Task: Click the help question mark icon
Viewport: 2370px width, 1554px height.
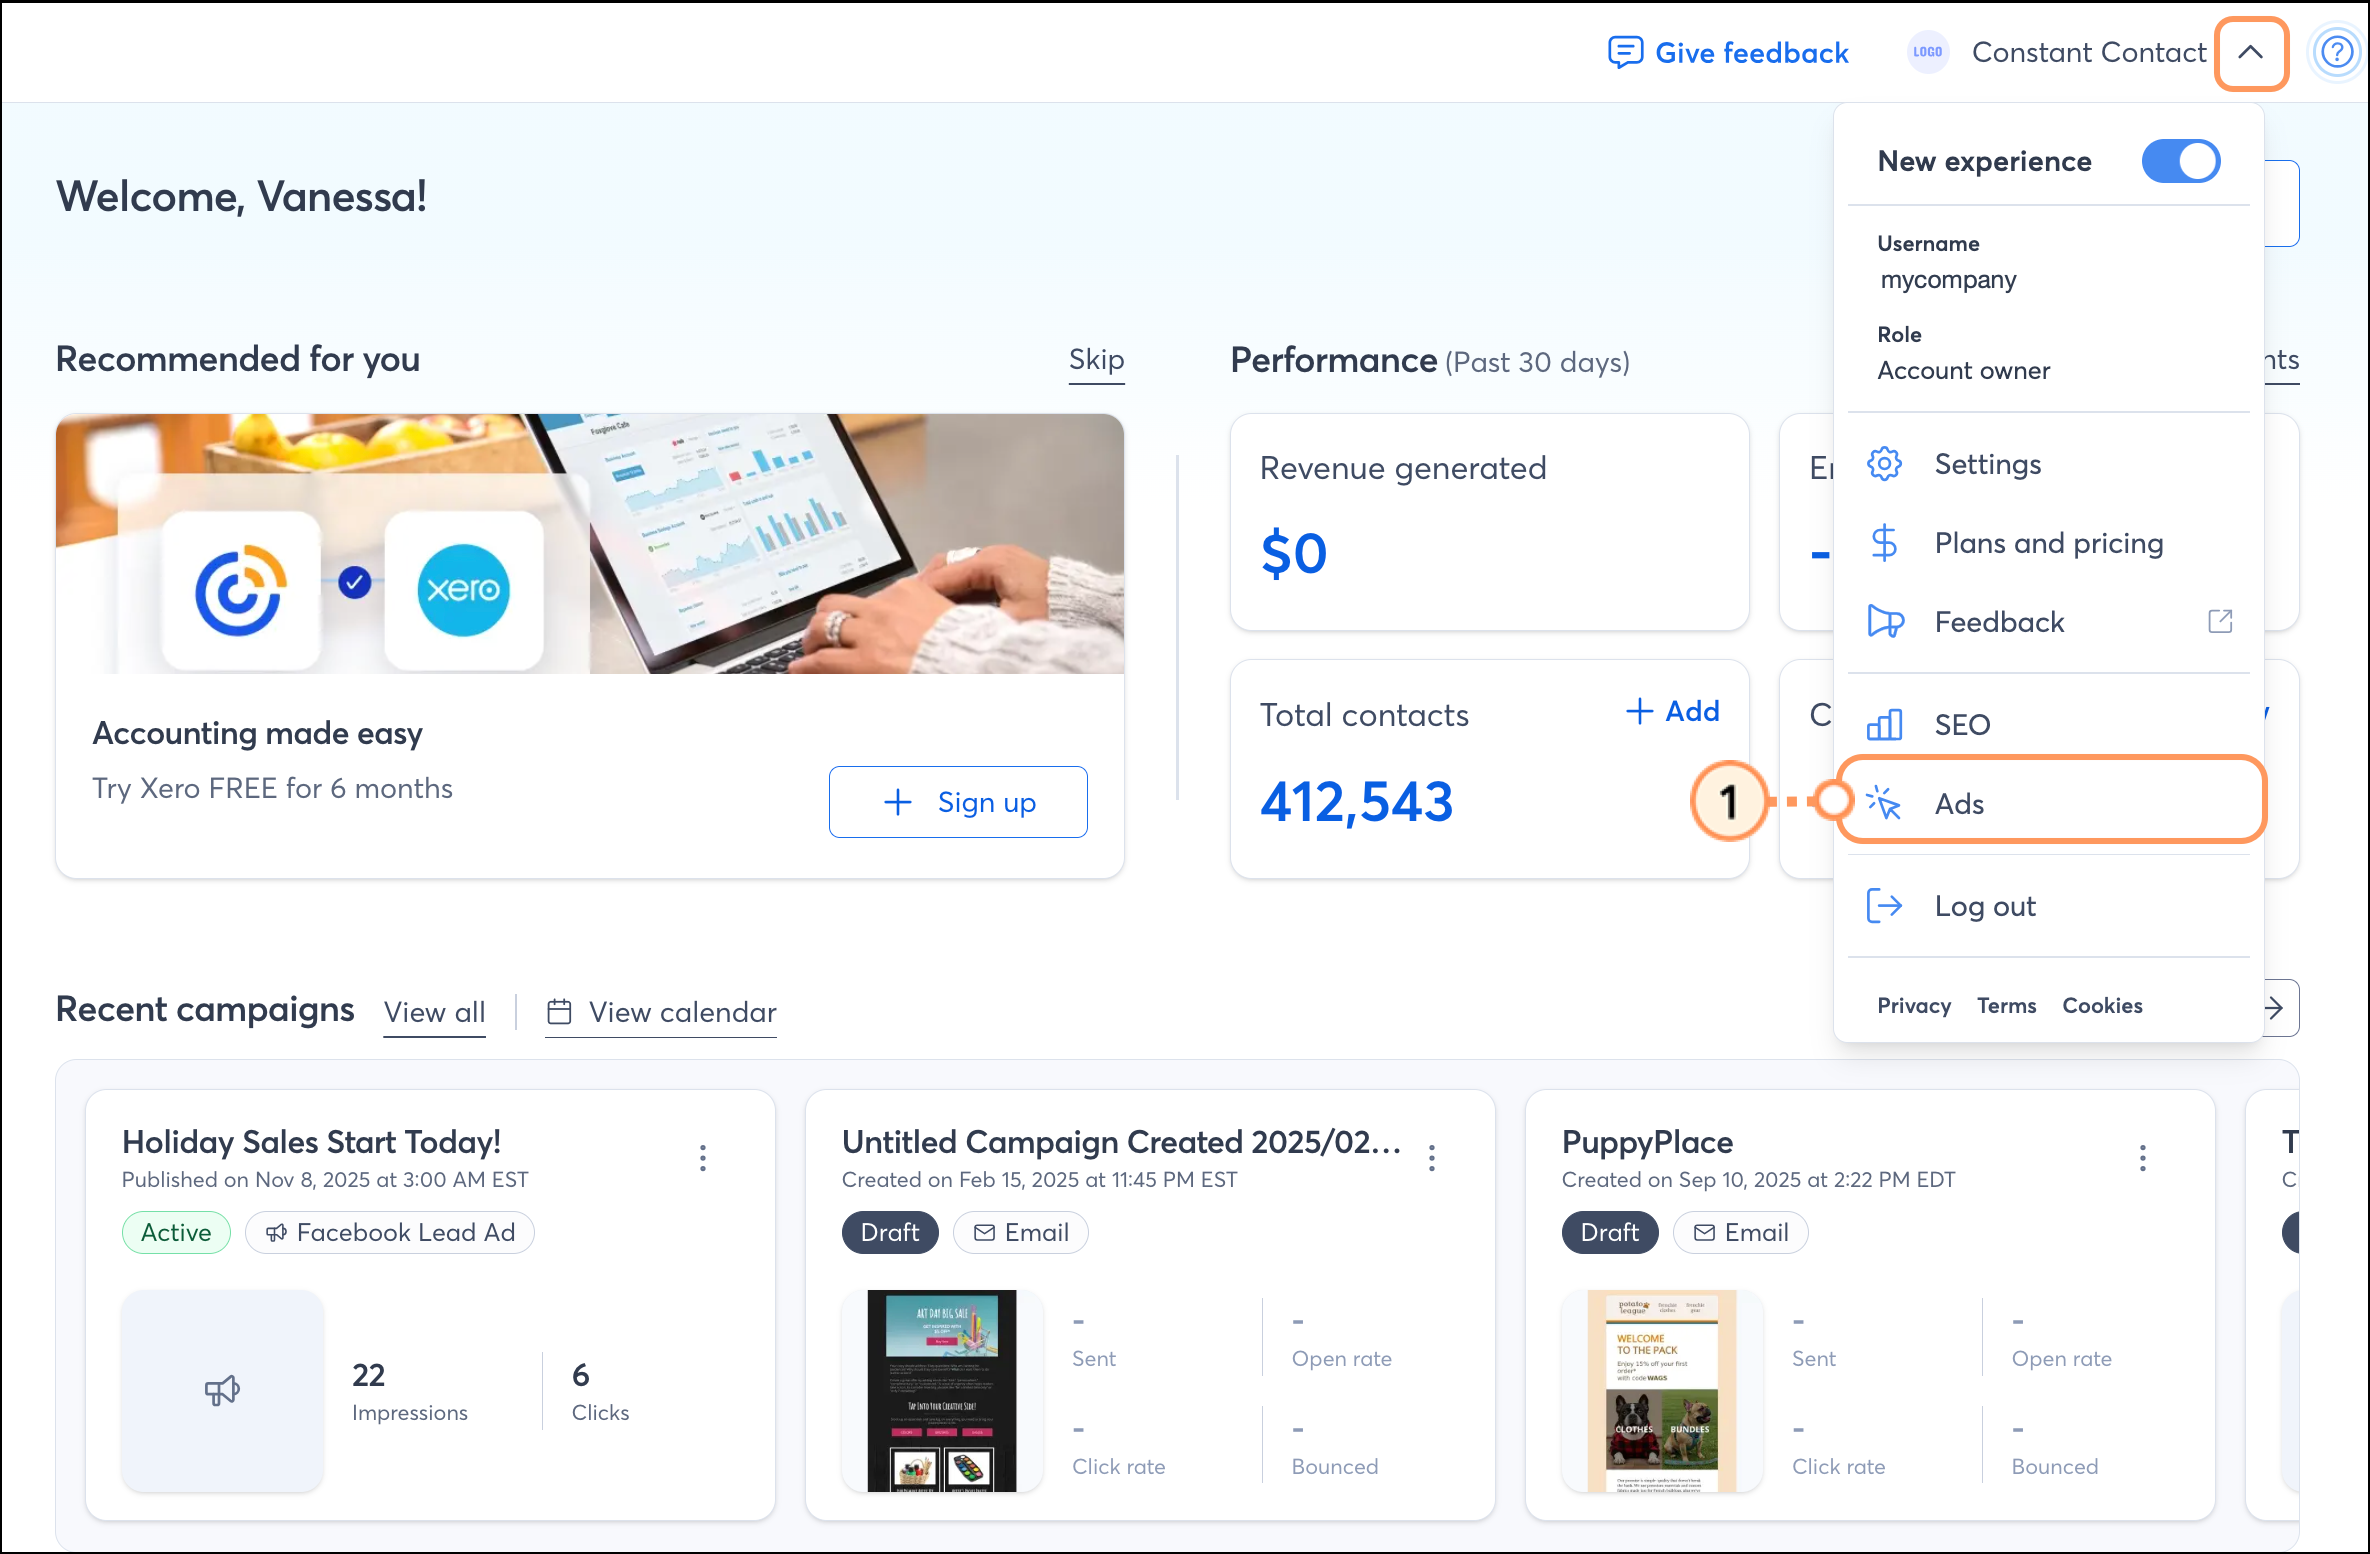Action: [x=2336, y=52]
